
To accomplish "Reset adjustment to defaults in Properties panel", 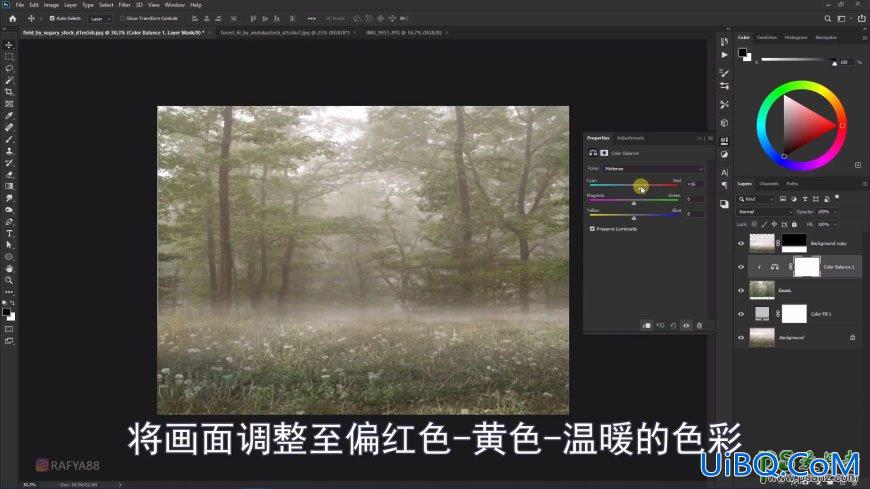I will (673, 326).
